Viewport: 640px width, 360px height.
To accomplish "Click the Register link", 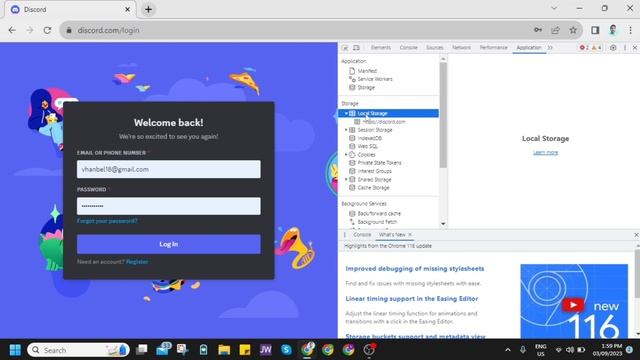I will [137, 262].
